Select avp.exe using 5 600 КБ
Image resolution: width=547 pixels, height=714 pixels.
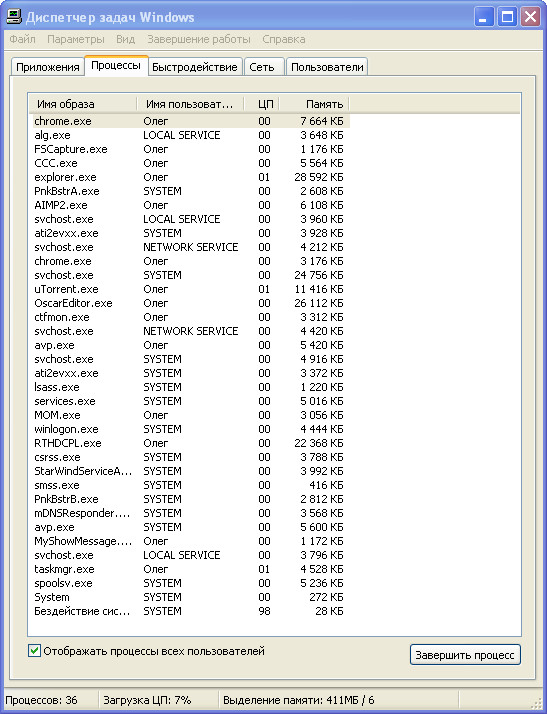tap(189, 527)
